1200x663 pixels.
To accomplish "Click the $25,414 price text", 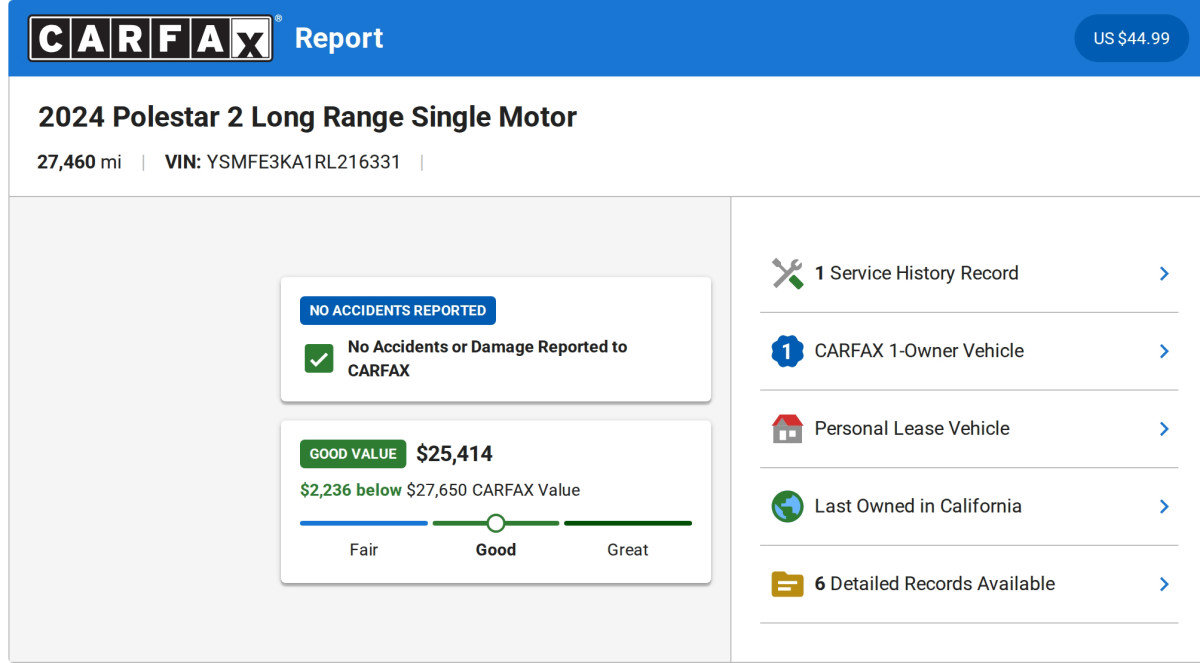I will [455, 454].
